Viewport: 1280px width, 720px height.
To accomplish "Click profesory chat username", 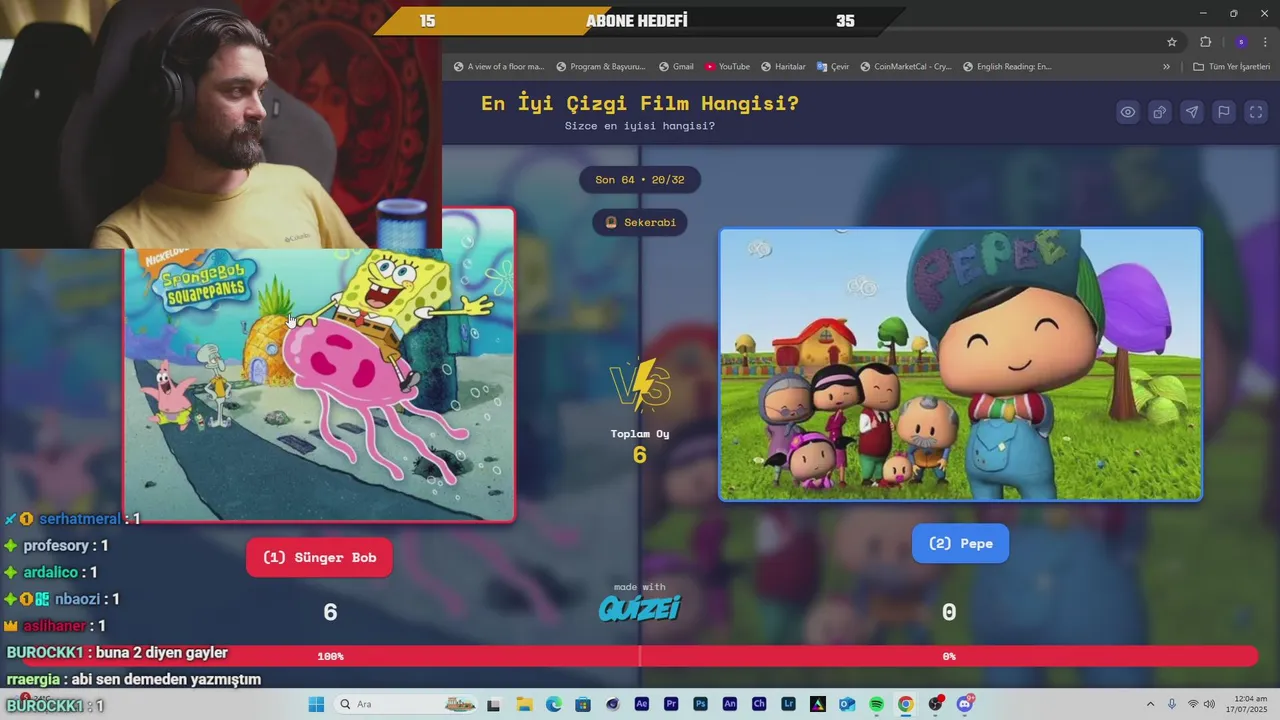I will [56, 546].
